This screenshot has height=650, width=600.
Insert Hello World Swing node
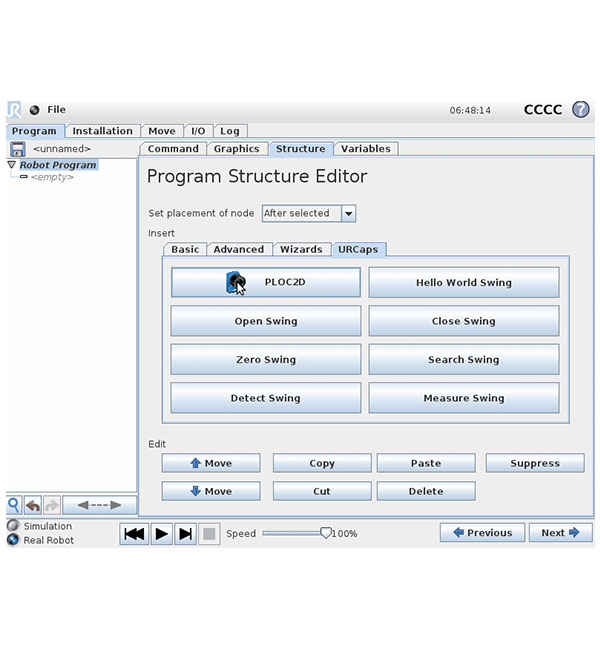(x=464, y=282)
